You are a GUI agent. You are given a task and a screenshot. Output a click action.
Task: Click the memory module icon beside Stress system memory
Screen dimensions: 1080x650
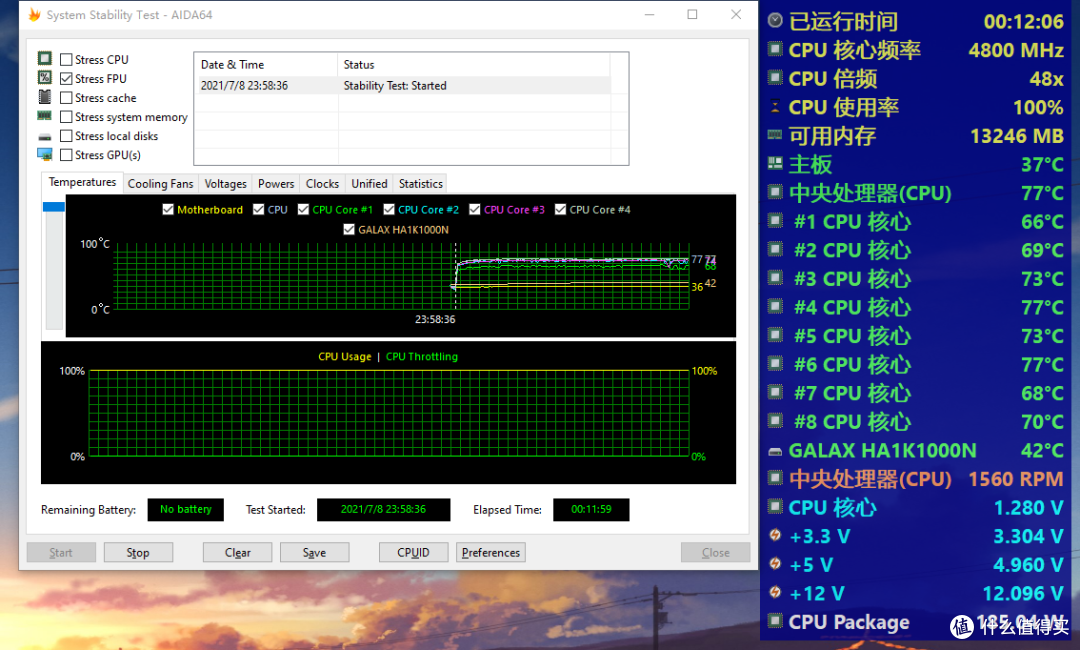coord(45,116)
